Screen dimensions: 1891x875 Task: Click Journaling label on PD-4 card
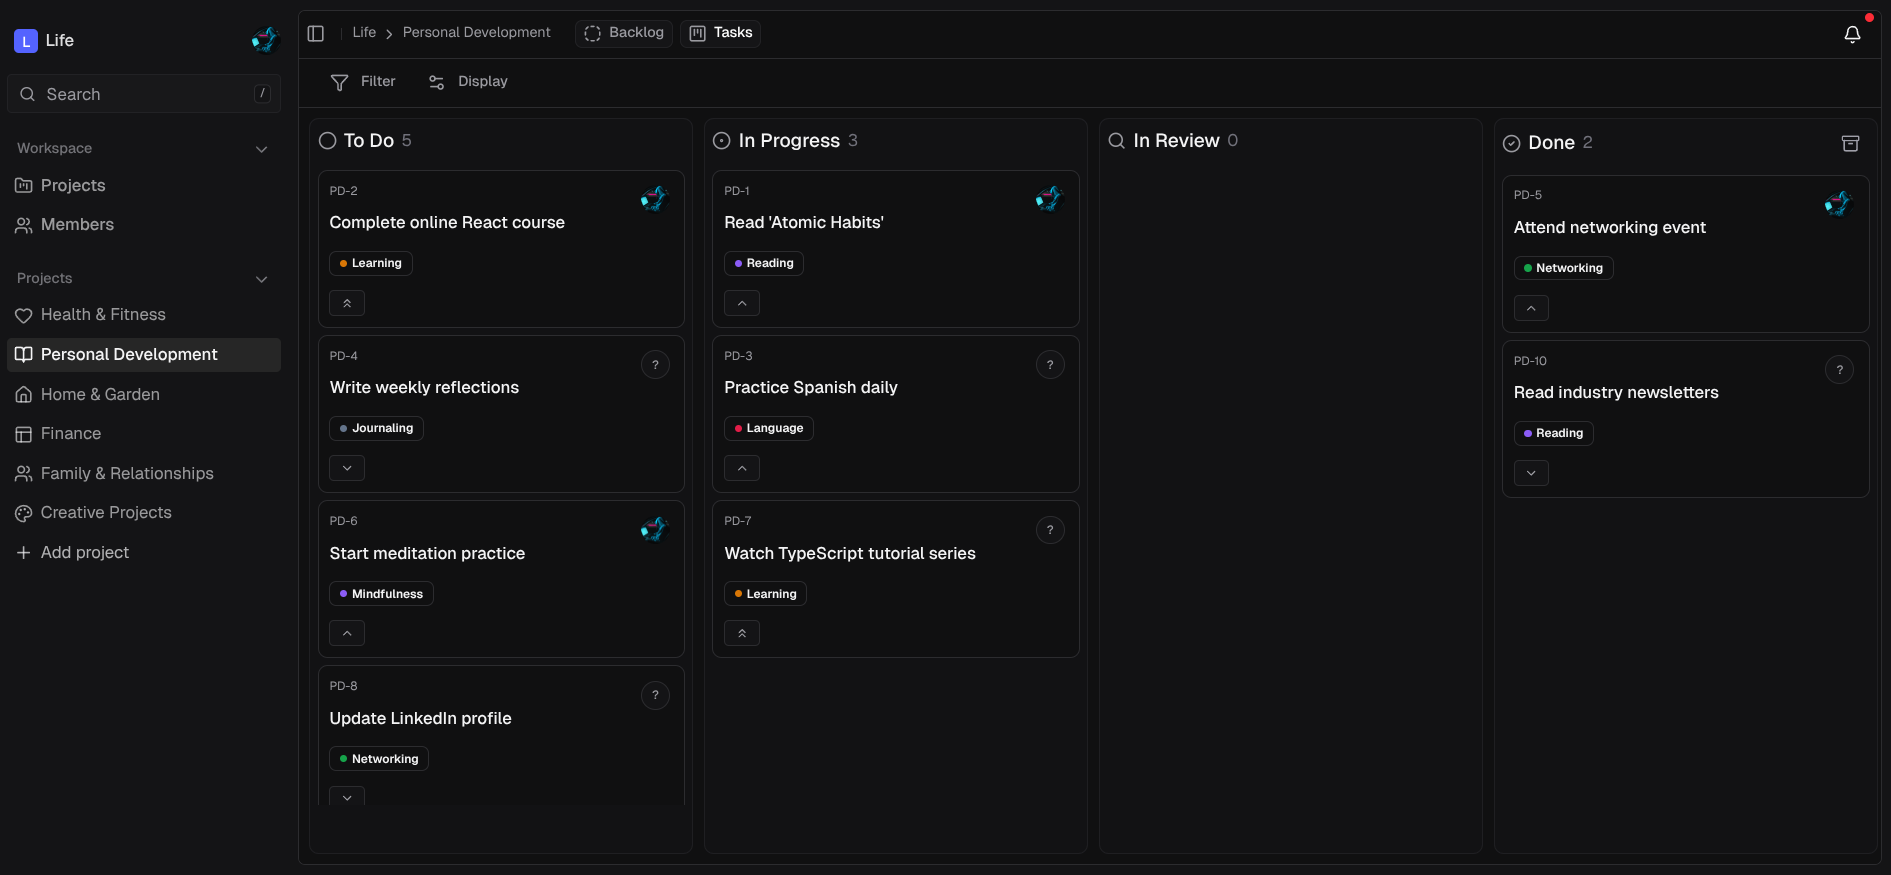coord(376,429)
